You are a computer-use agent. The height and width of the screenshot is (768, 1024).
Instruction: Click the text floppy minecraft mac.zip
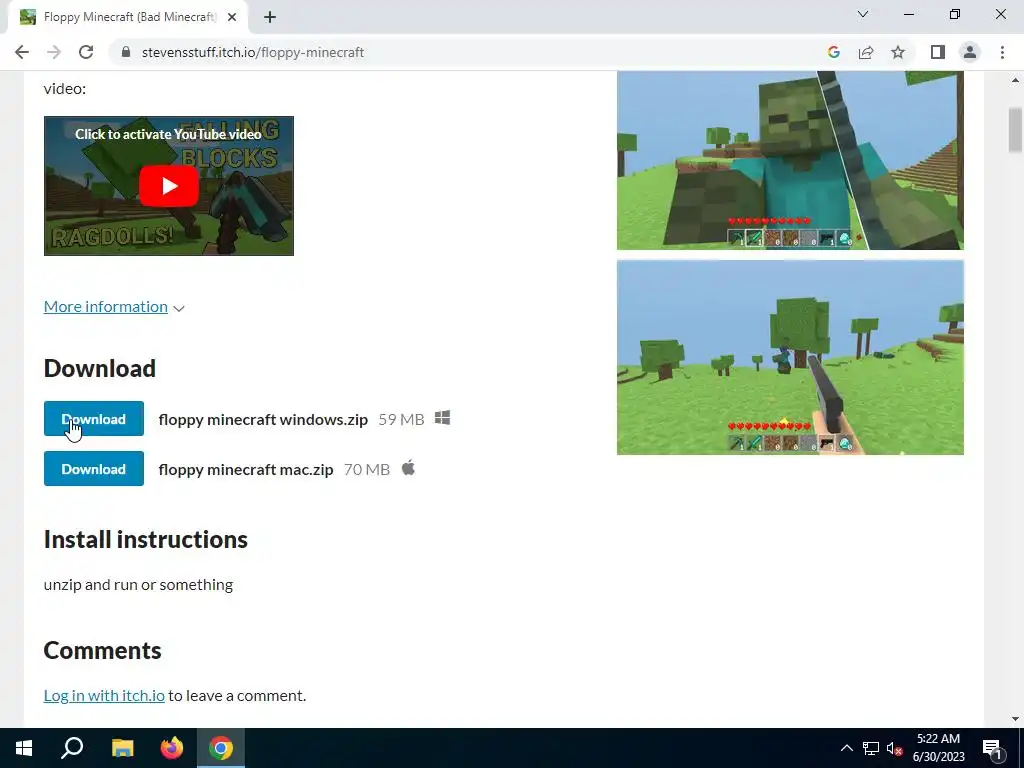coord(246,470)
